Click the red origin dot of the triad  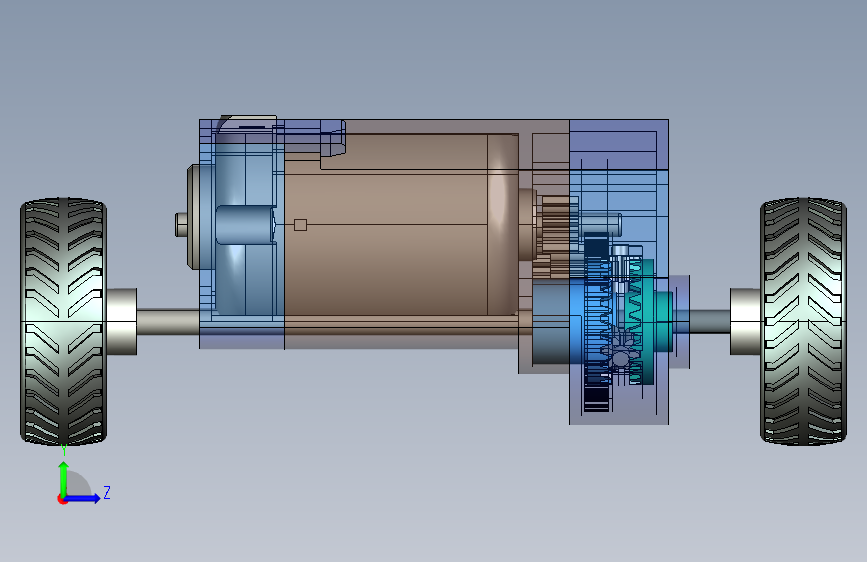point(62,499)
